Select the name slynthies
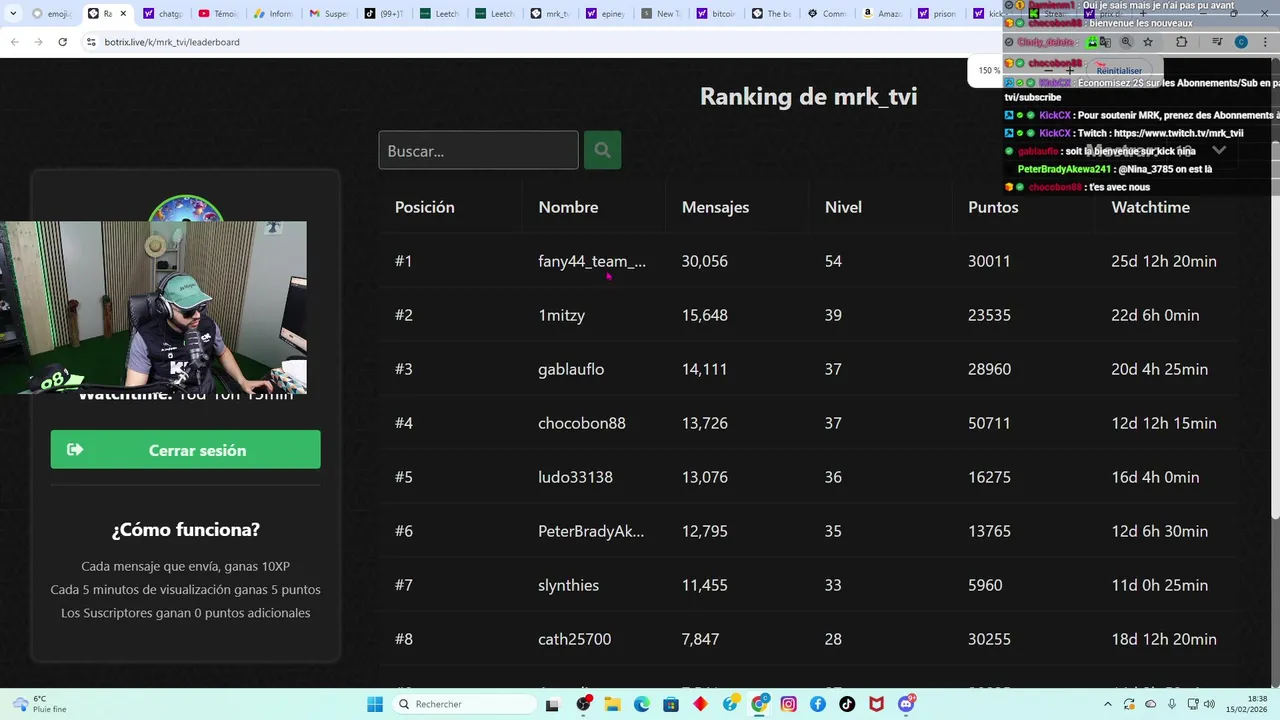The image size is (1280, 720). (x=568, y=585)
